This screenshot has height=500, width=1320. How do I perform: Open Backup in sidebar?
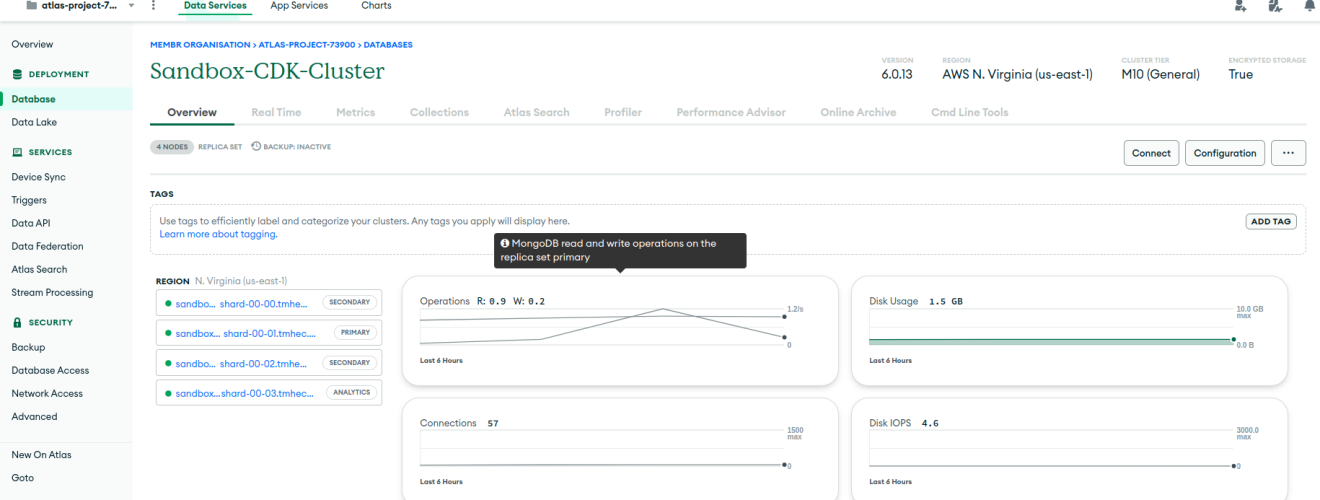coord(28,347)
